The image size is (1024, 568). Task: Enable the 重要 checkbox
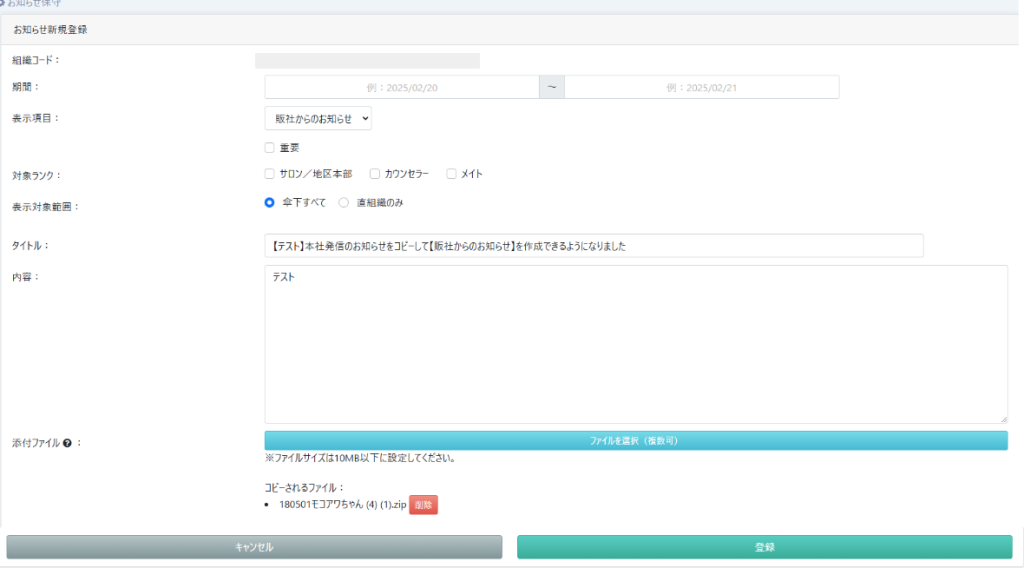270,147
